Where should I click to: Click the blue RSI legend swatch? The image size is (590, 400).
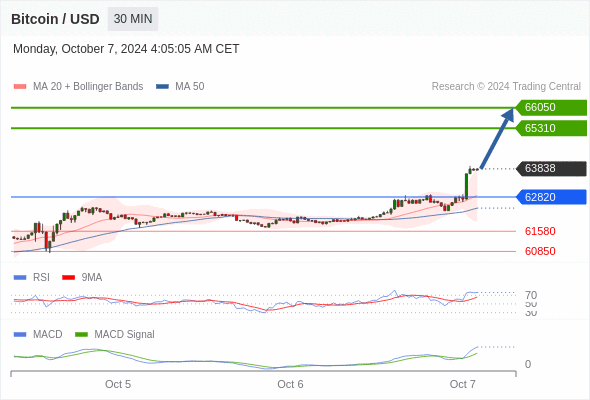pos(20,278)
